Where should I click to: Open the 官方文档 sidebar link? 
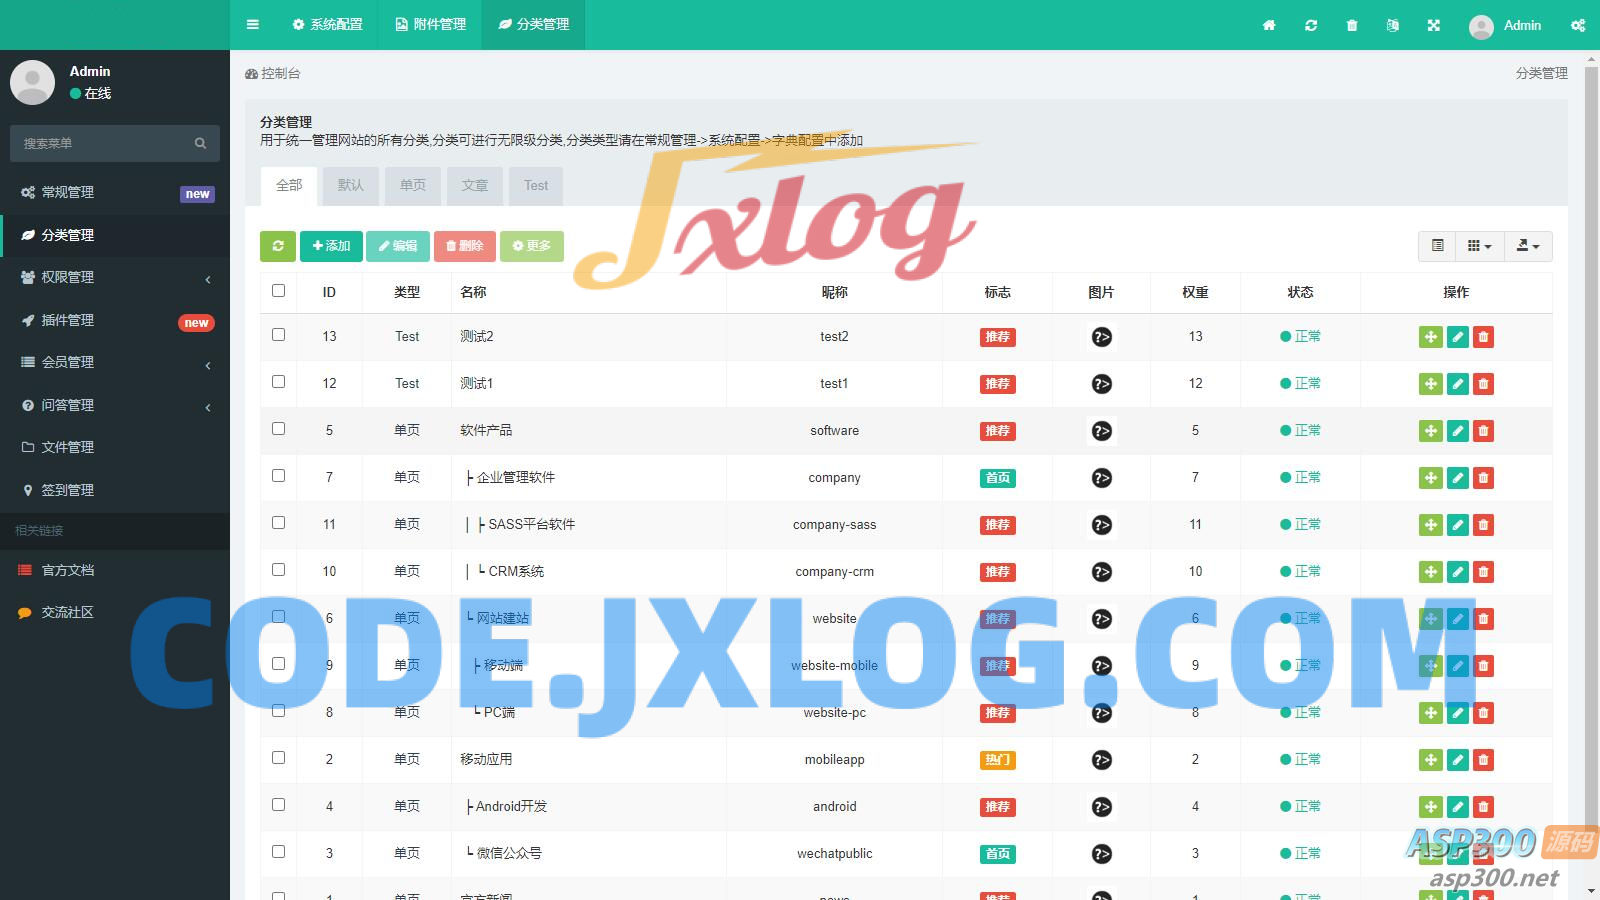68,570
